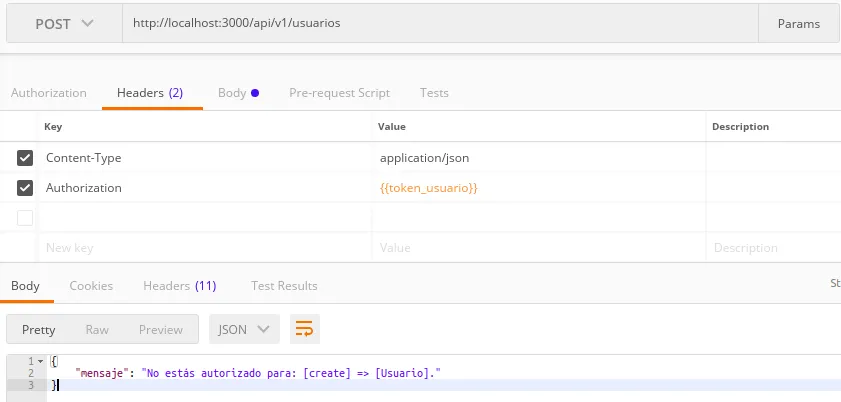Uncheck the Content-Type header checkbox
This screenshot has width=841, height=402.
(25, 158)
